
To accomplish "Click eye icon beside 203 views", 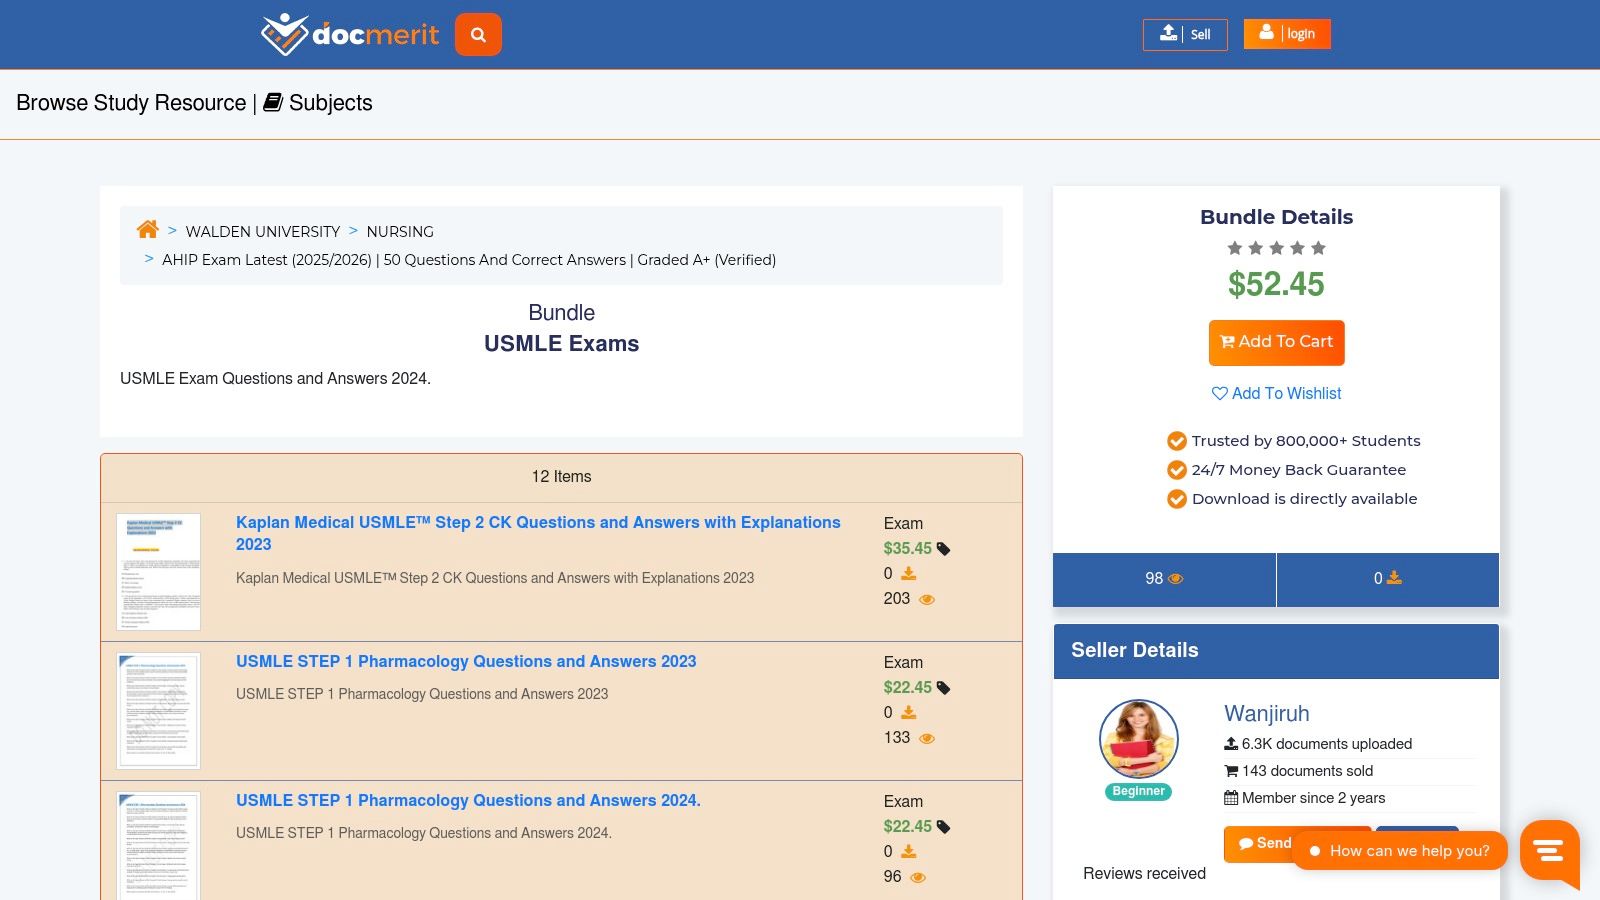I will 927,599.
